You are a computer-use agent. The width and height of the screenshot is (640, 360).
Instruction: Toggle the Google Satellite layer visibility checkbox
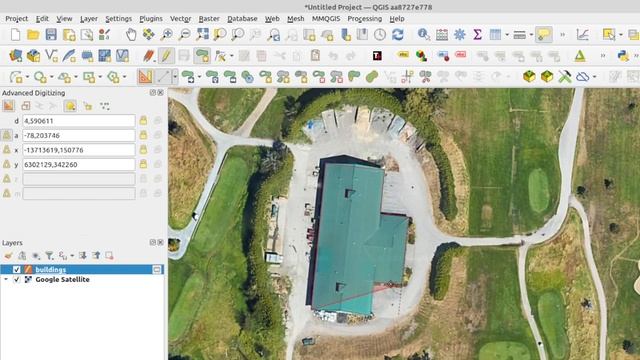[x=16, y=280]
